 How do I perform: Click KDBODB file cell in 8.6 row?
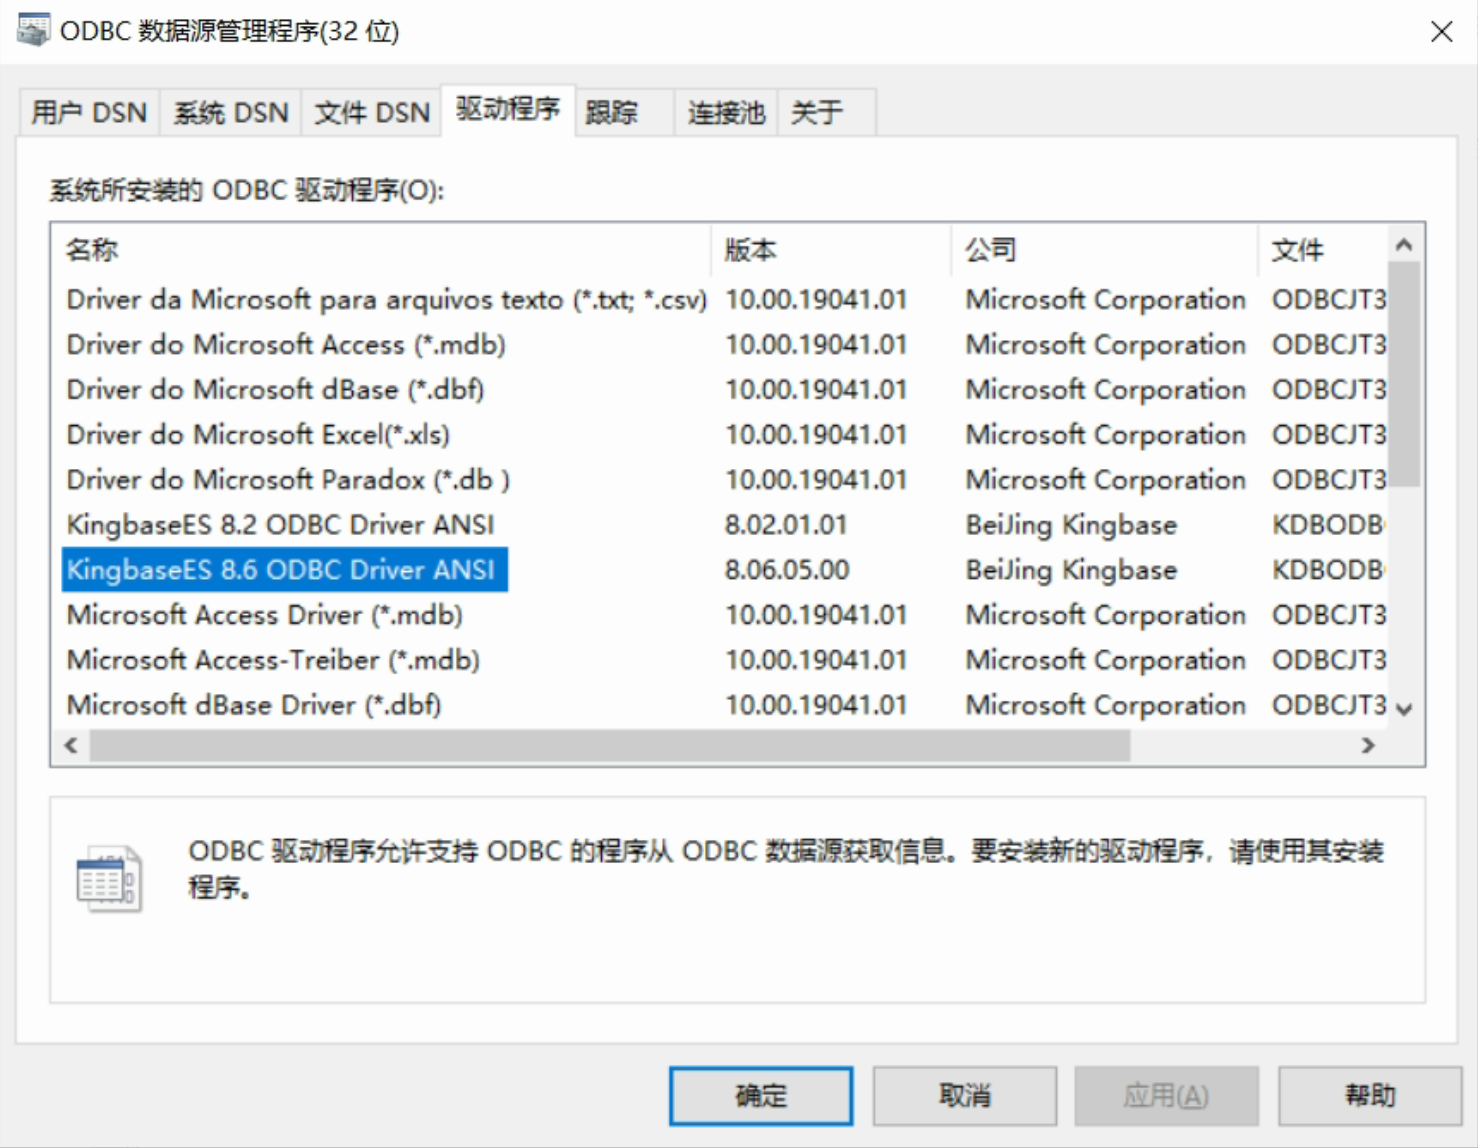[x=1328, y=569]
